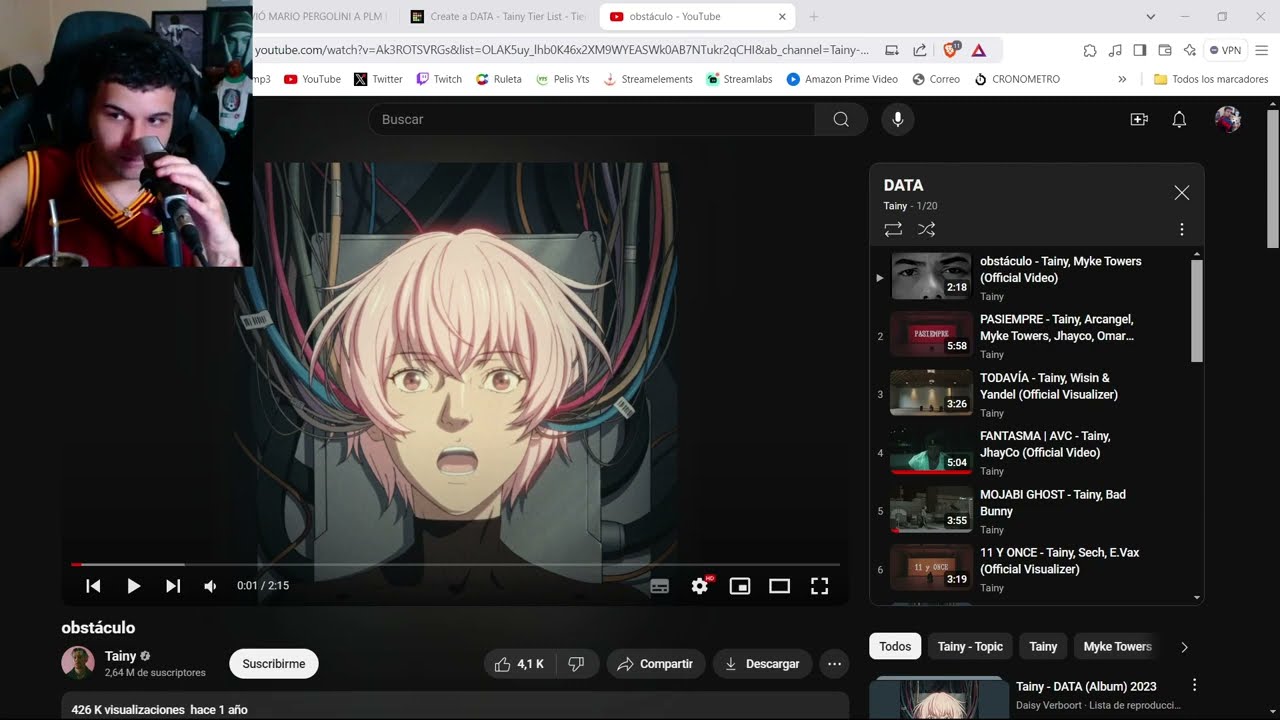
Task: Open browser extensions puzzle icon
Action: click(x=1090, y=50)
